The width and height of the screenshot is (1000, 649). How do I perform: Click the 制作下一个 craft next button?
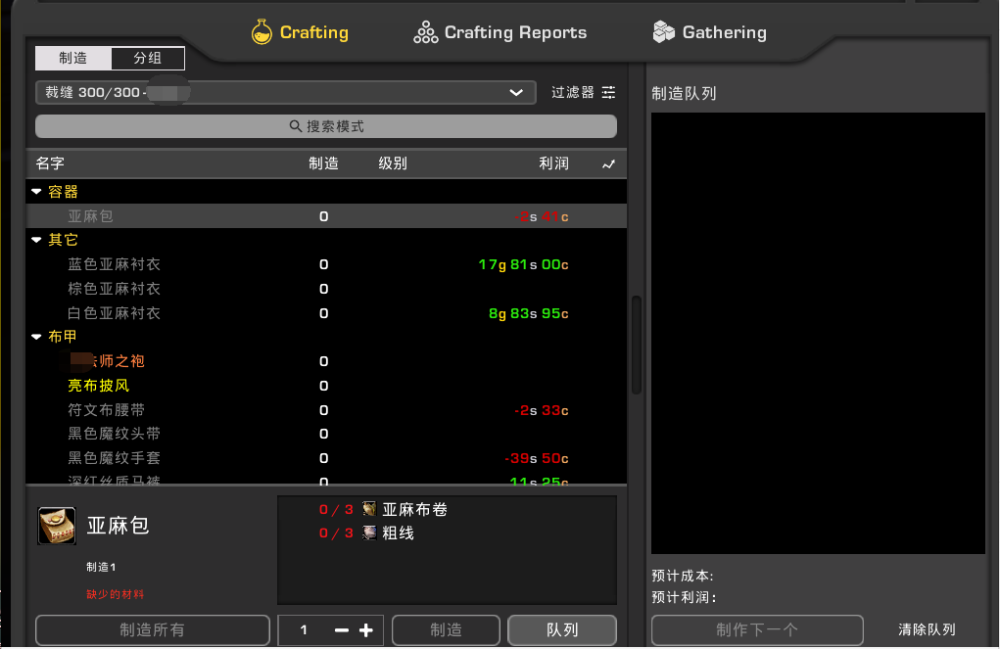[757, 630]
